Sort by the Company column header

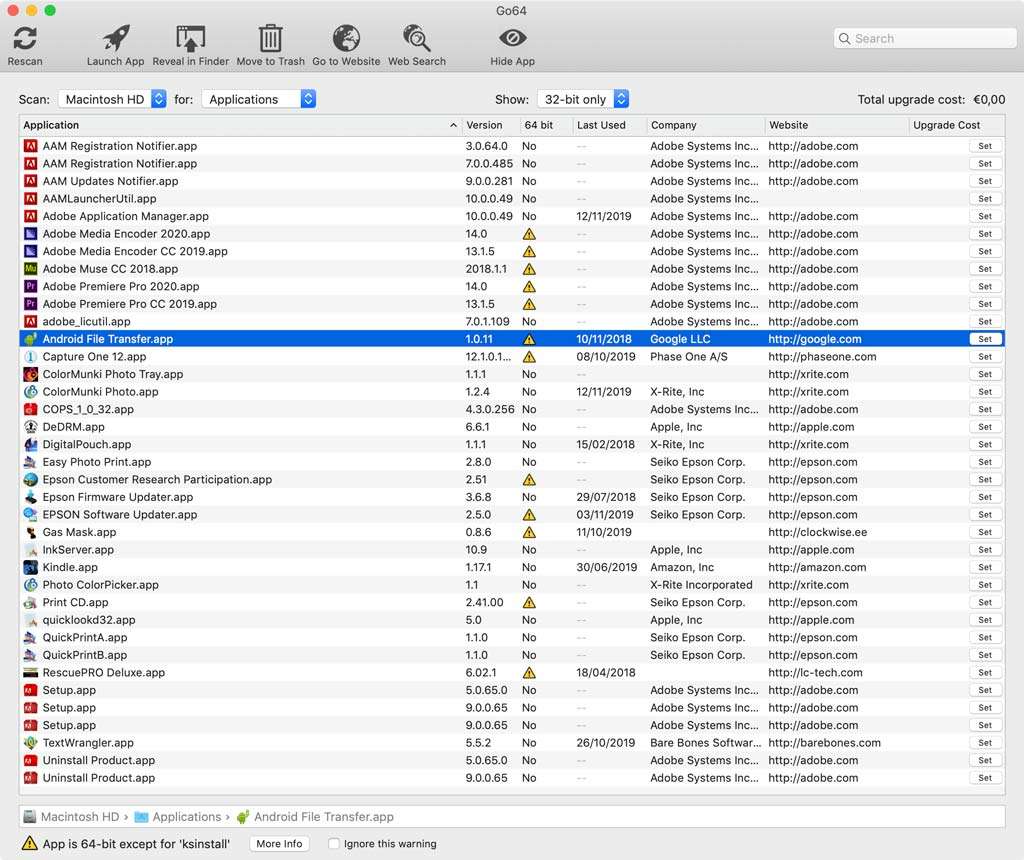coord(705,125)
